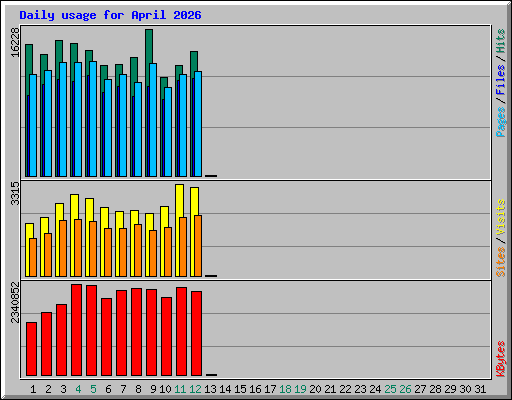Click the tallest green hits bar for day 9
Screen dimensions: 512x400
tap(149, 46)
